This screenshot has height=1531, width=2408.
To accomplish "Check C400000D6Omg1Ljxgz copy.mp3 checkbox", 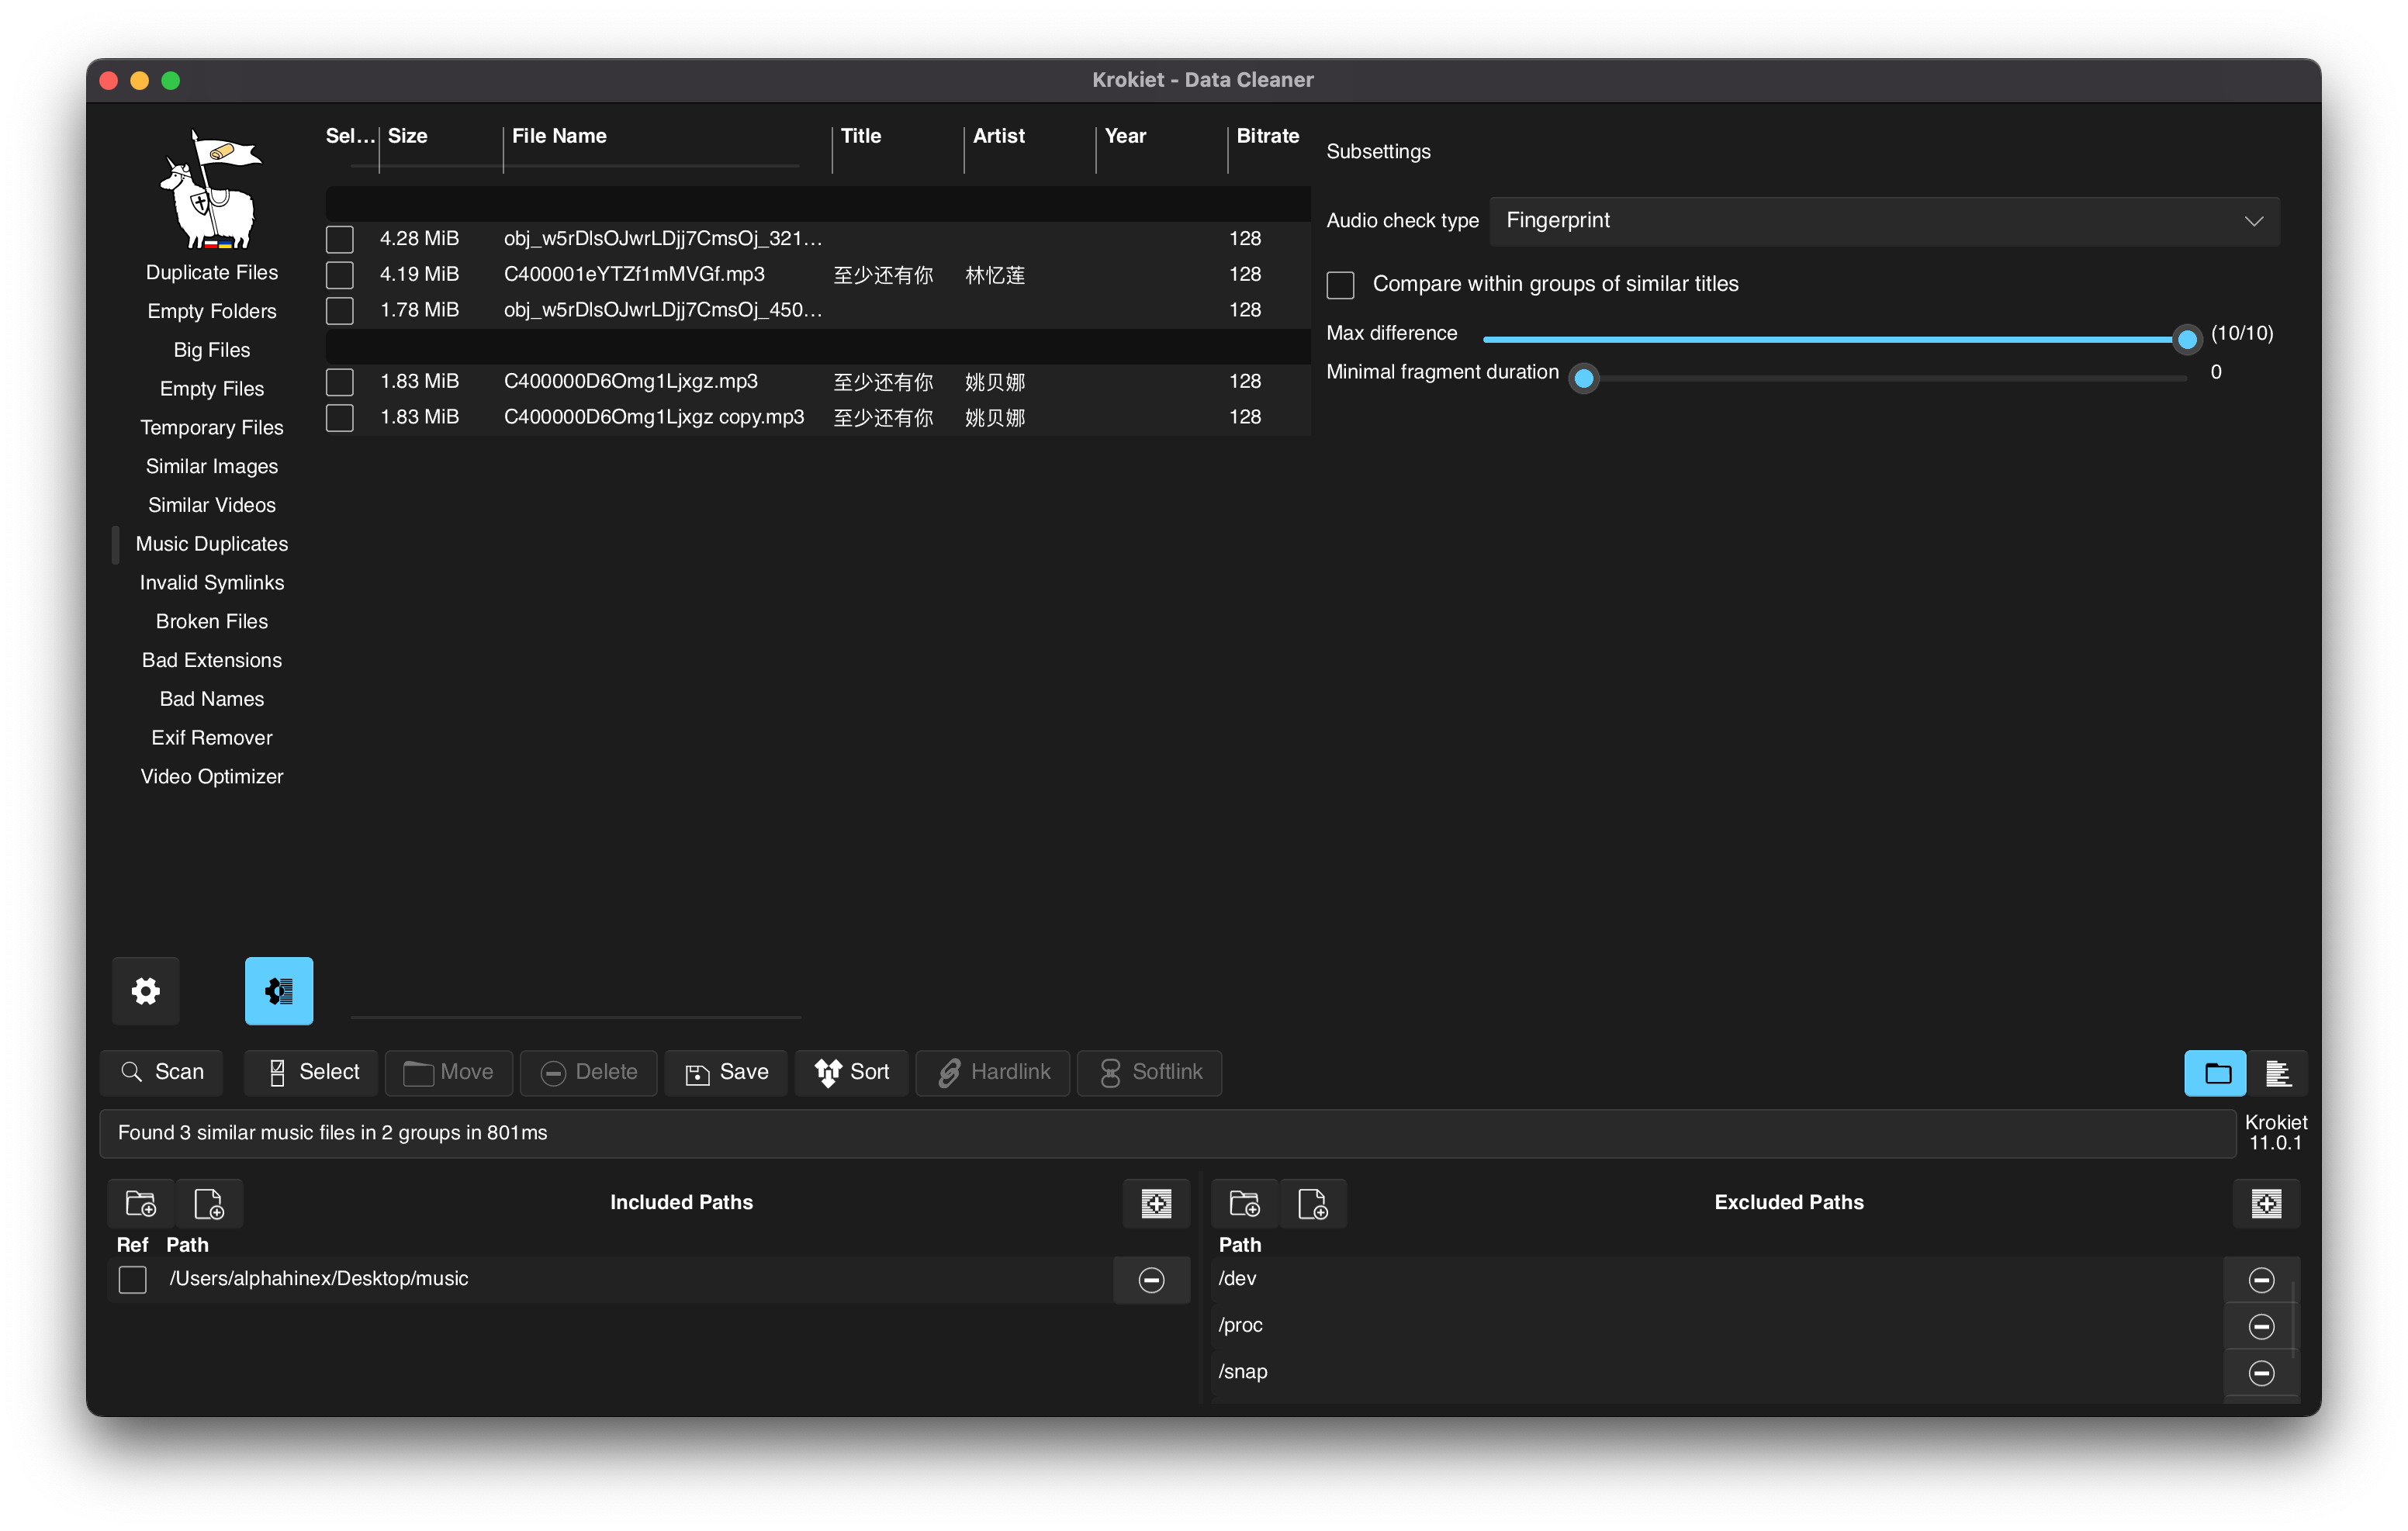I will (x=340, y=417).
